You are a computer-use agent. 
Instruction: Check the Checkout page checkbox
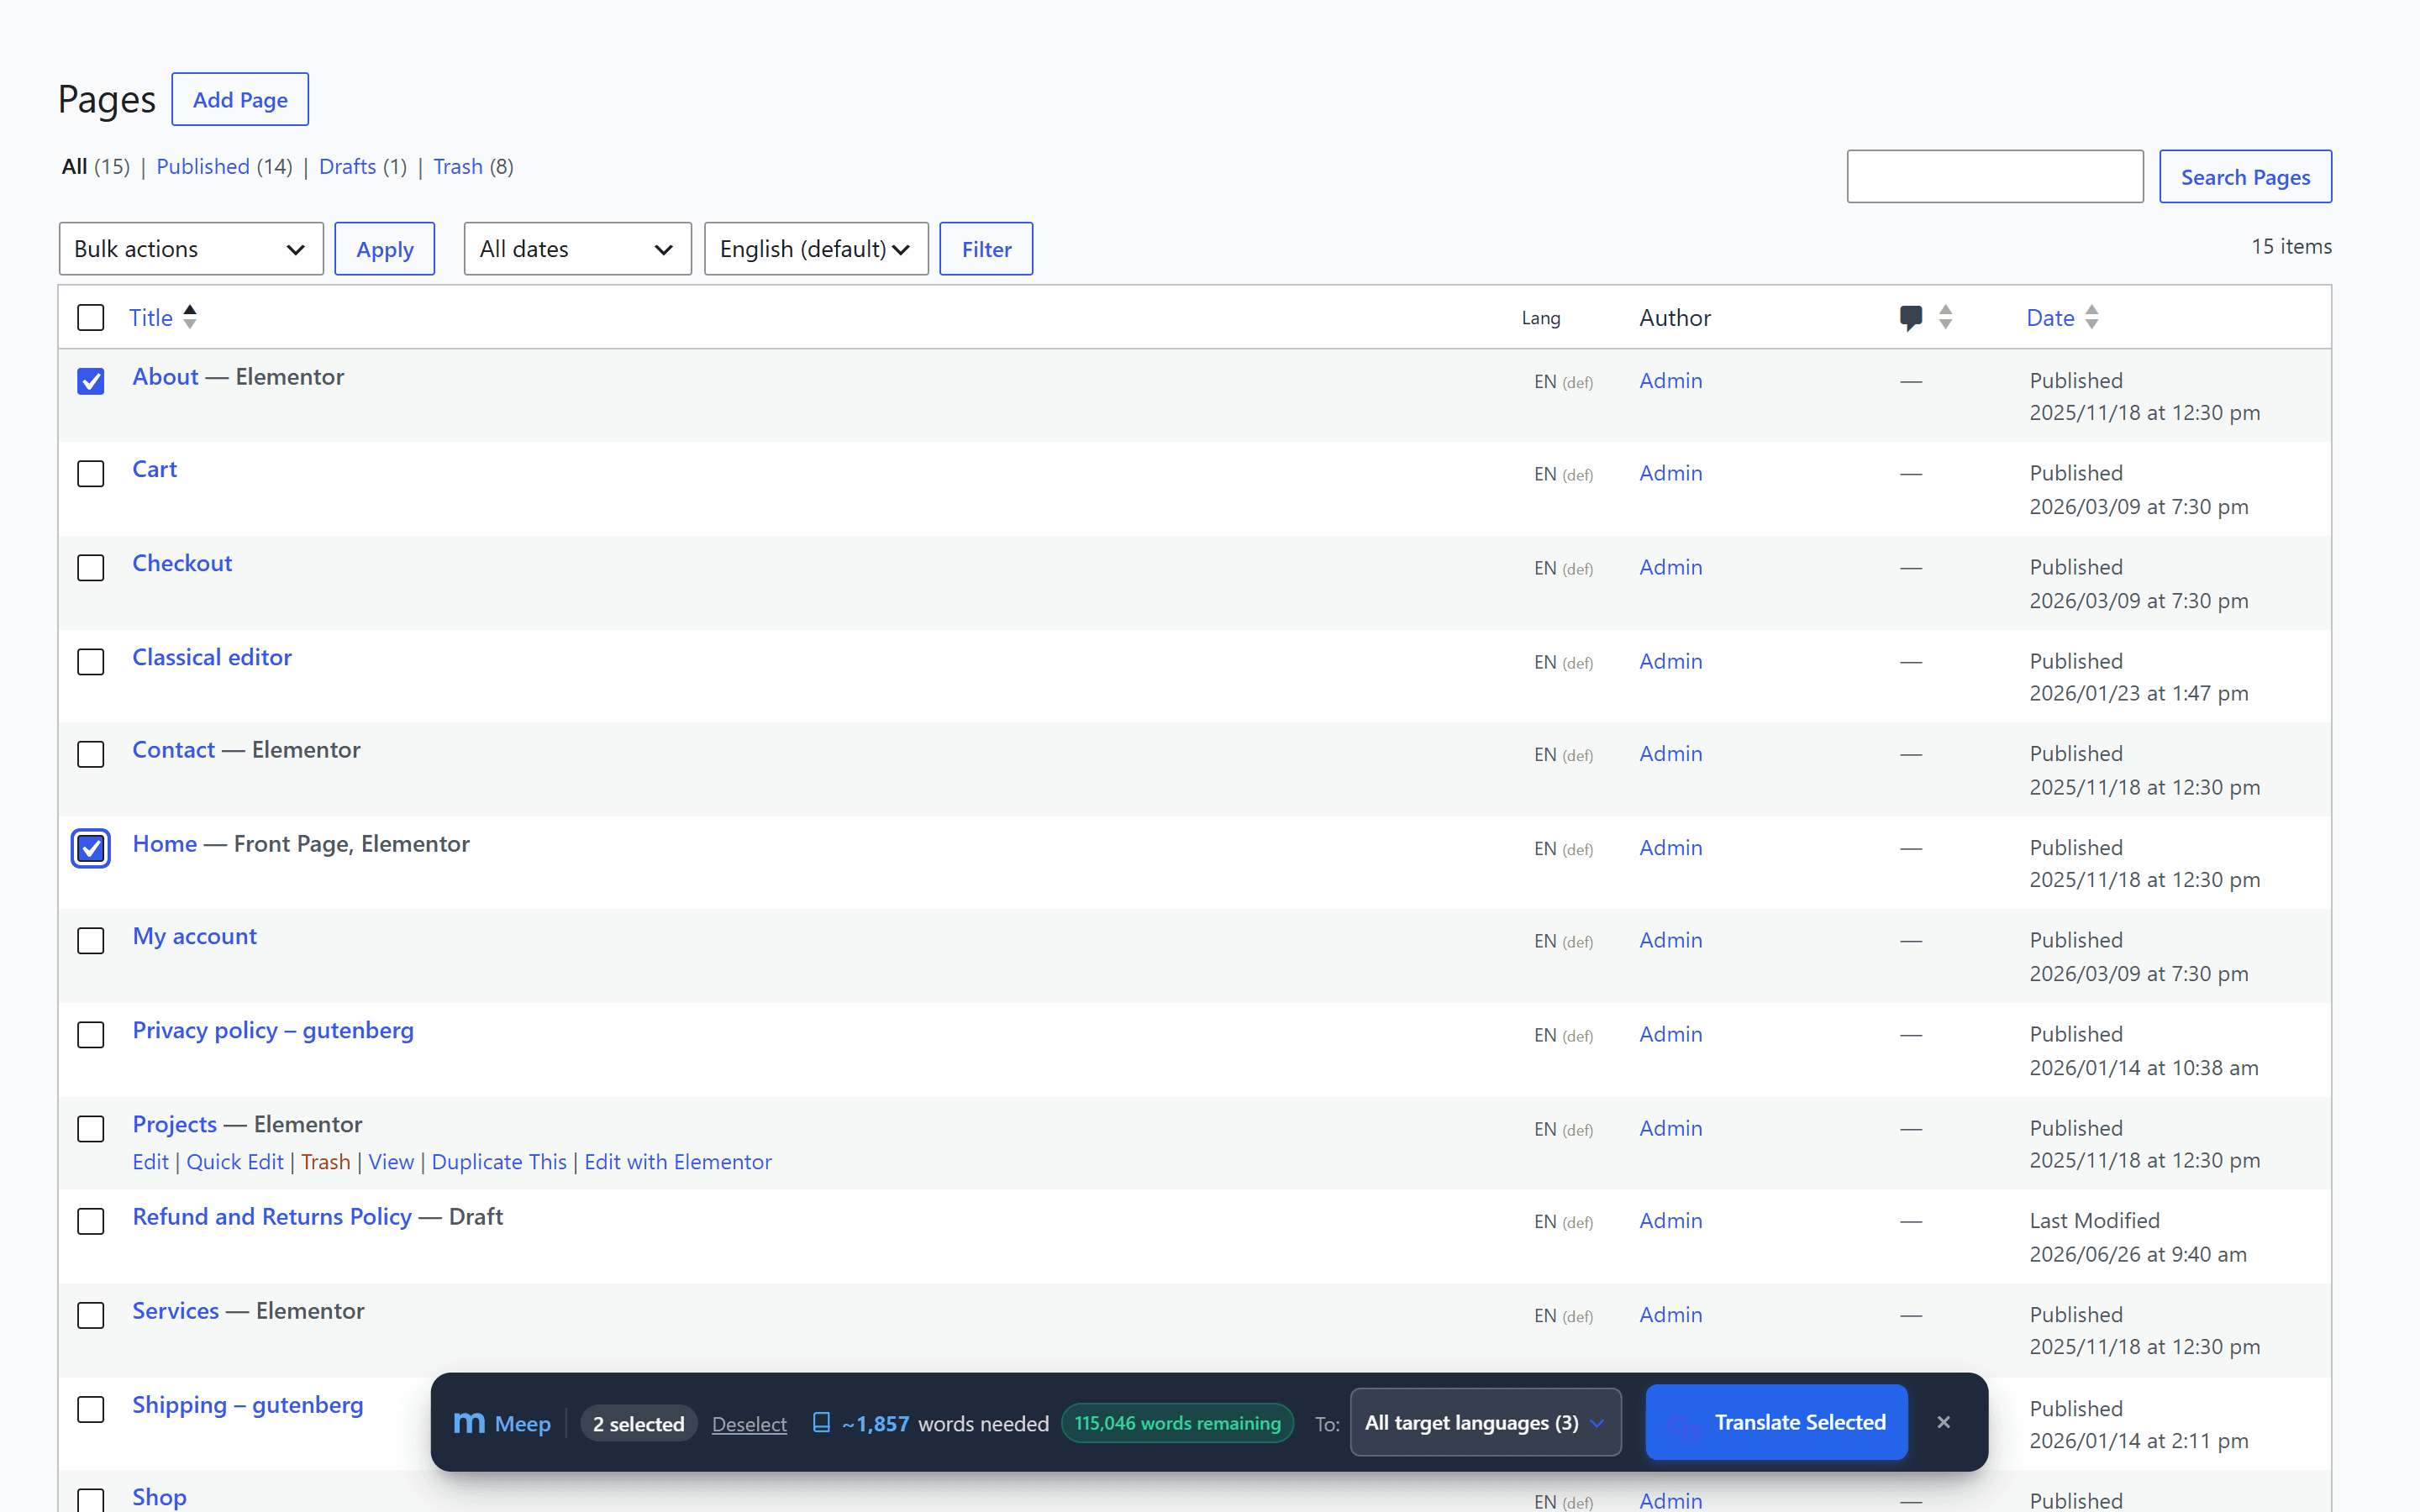click(91, 568)
